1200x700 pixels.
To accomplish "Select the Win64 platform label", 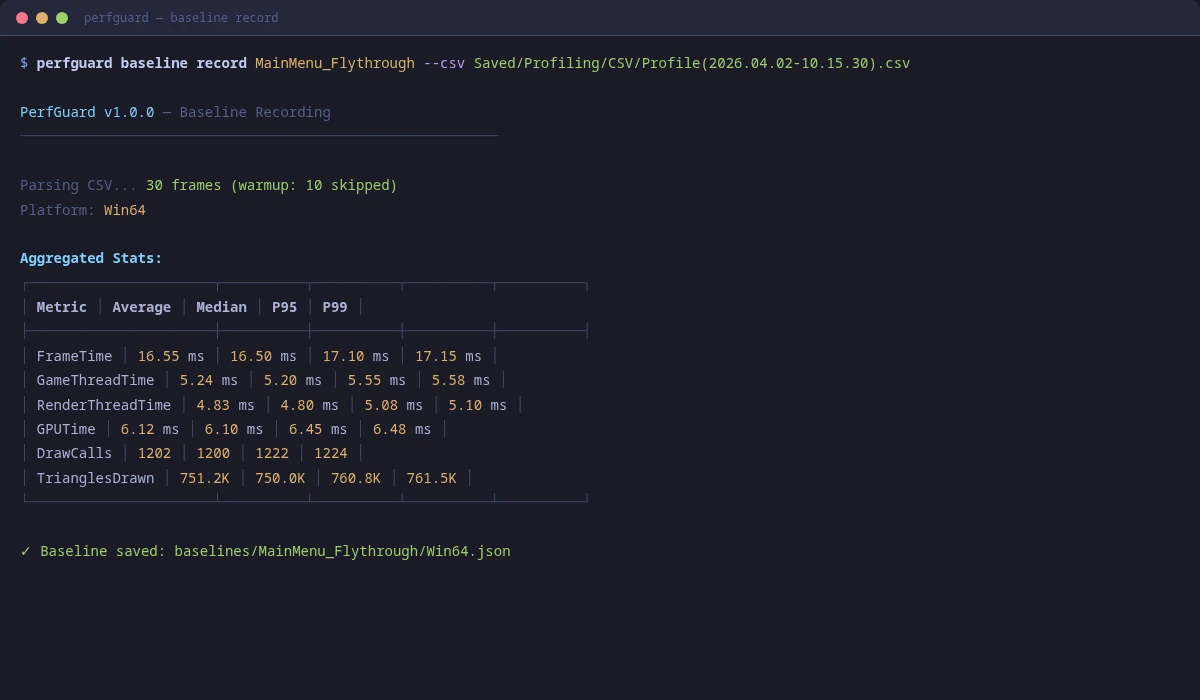I will [x=124, y=210].
